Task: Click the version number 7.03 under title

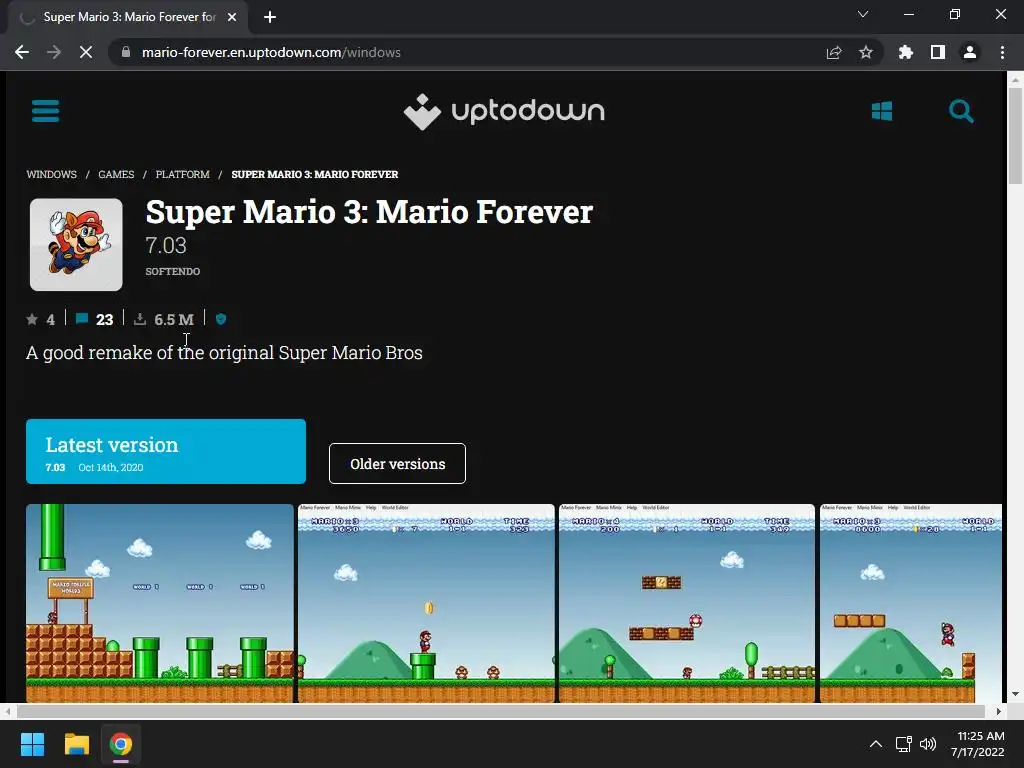Action: pos(166,246)
